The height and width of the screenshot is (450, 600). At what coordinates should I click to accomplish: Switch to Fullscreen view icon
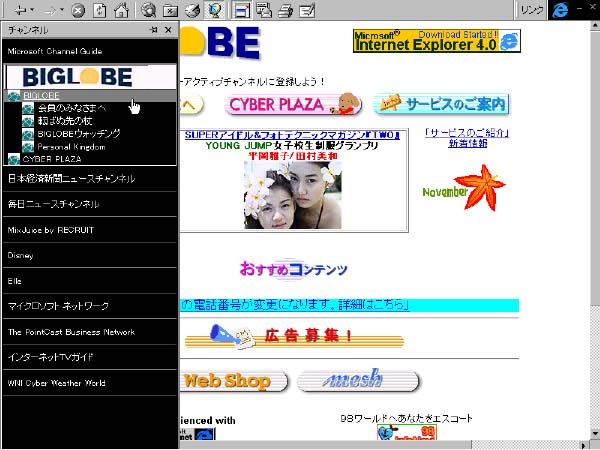point(241,10)
